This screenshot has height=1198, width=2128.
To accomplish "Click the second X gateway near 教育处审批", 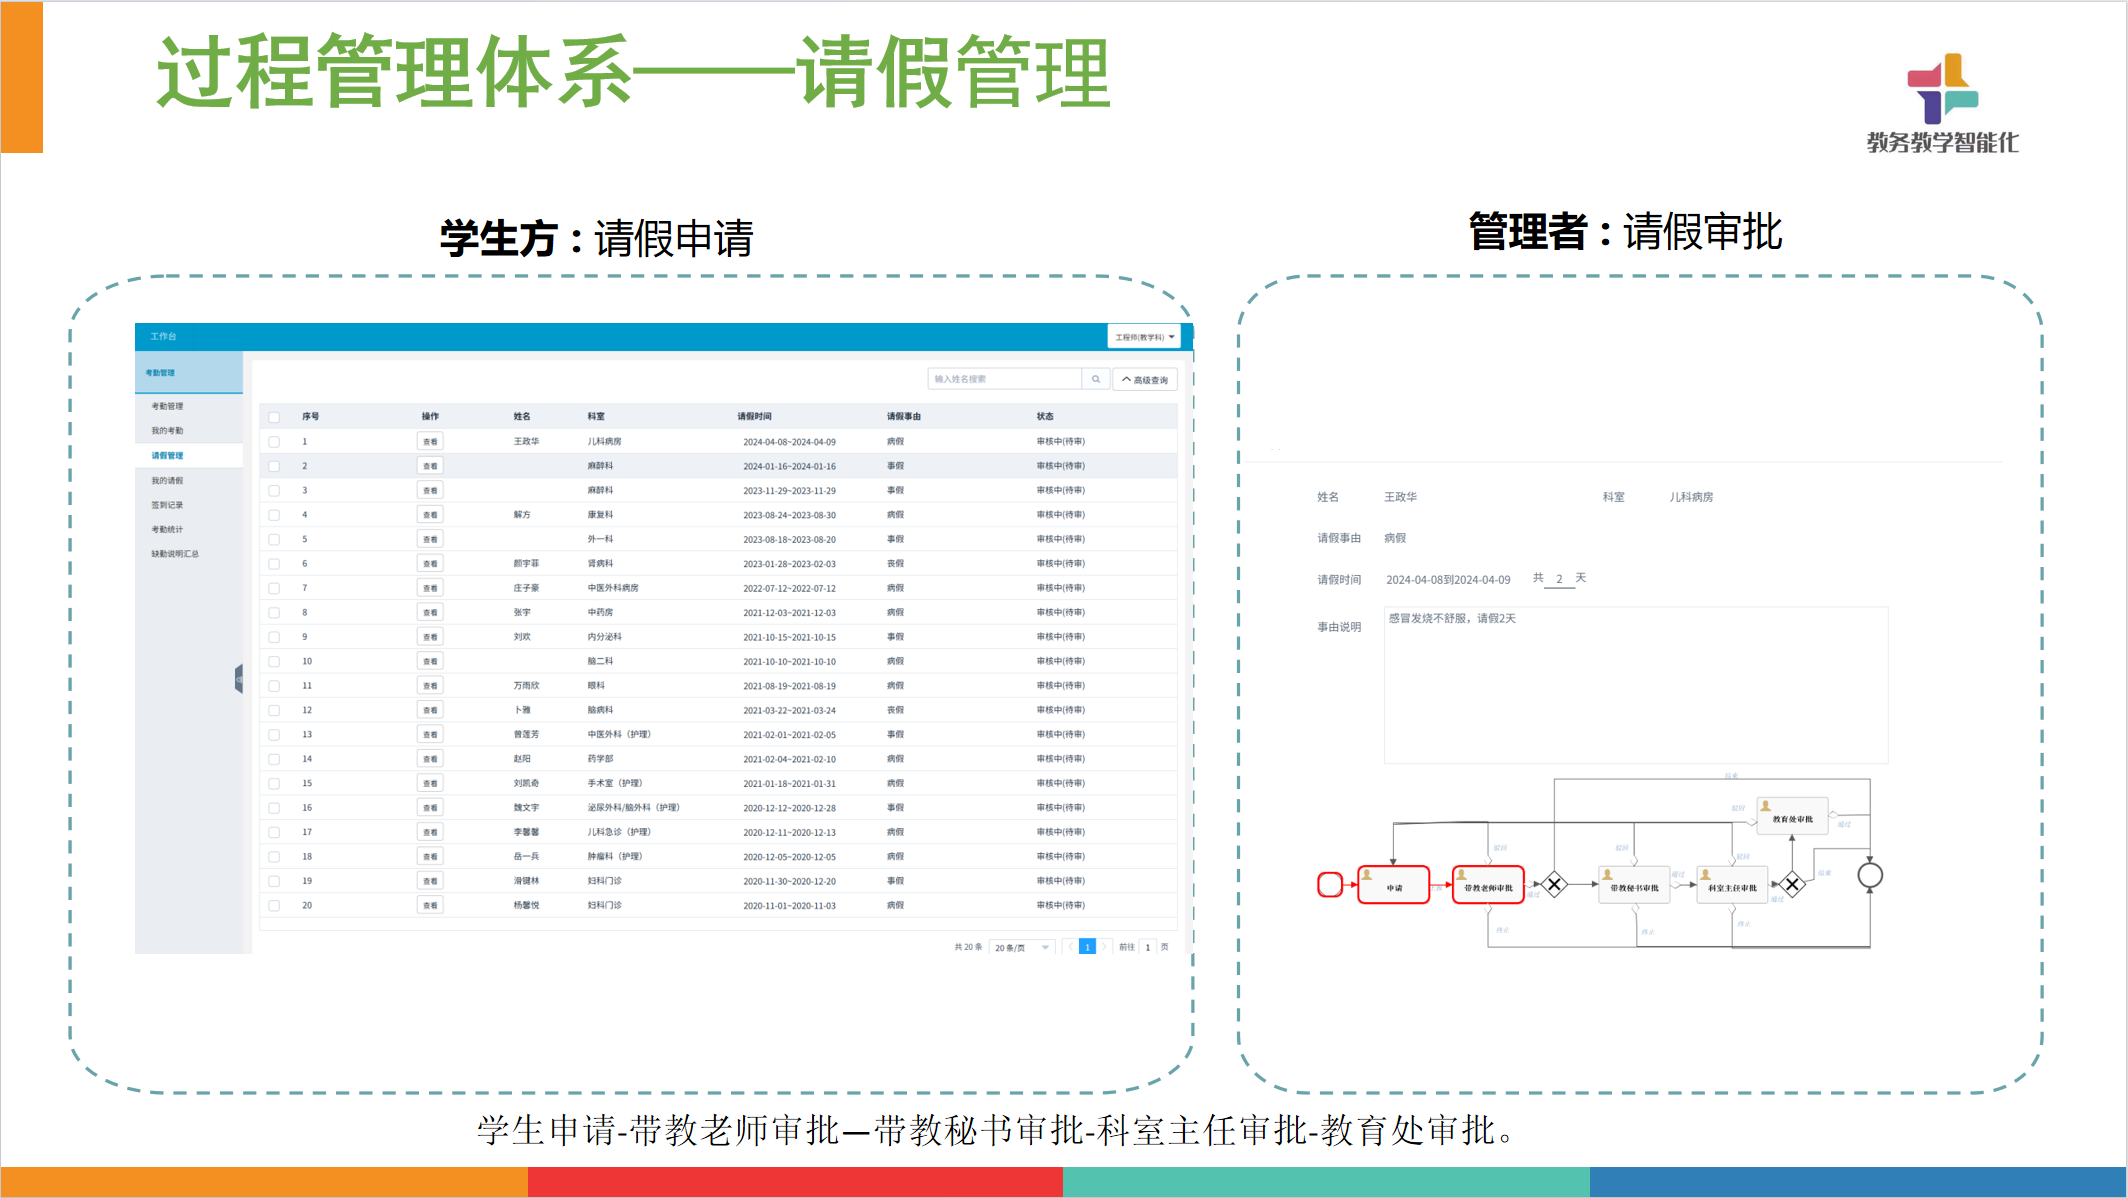I will (1792, 885).
